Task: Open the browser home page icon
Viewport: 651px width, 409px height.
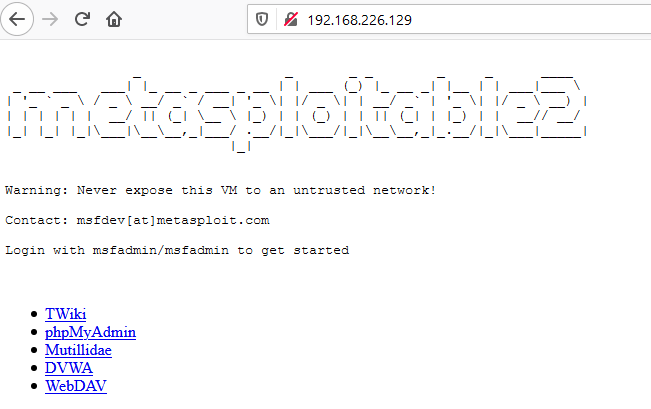Action: pyautogui.click(x=114, y=19)
